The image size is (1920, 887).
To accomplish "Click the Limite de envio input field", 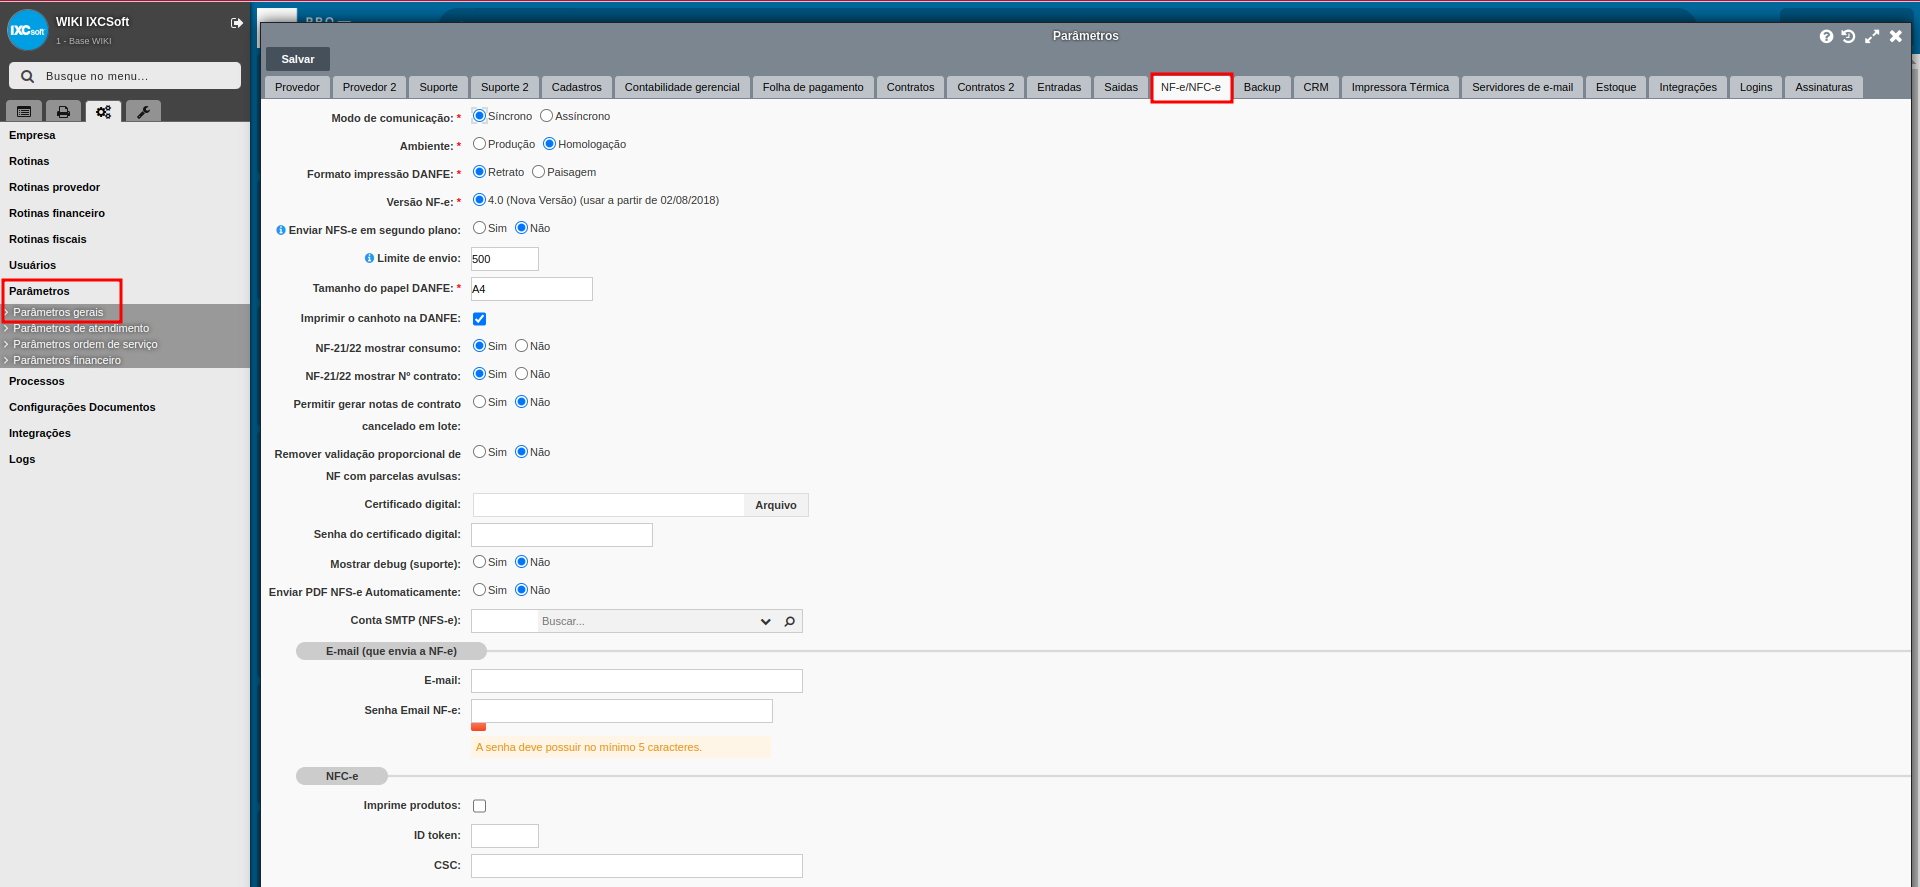I will [505, 259].
